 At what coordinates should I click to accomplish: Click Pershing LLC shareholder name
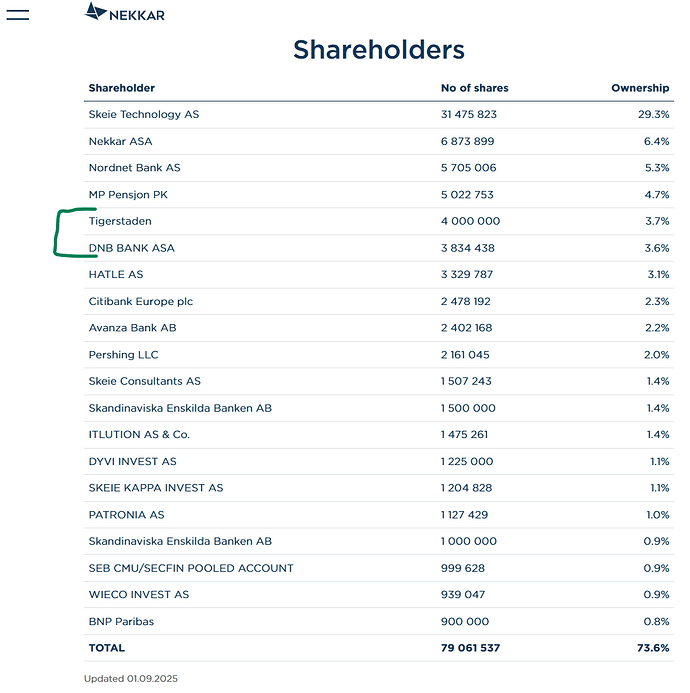coord(123,355)
